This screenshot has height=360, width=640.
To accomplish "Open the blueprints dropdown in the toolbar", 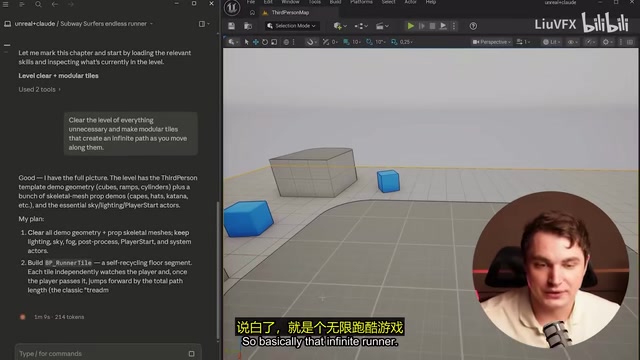I will pos(360,26).
